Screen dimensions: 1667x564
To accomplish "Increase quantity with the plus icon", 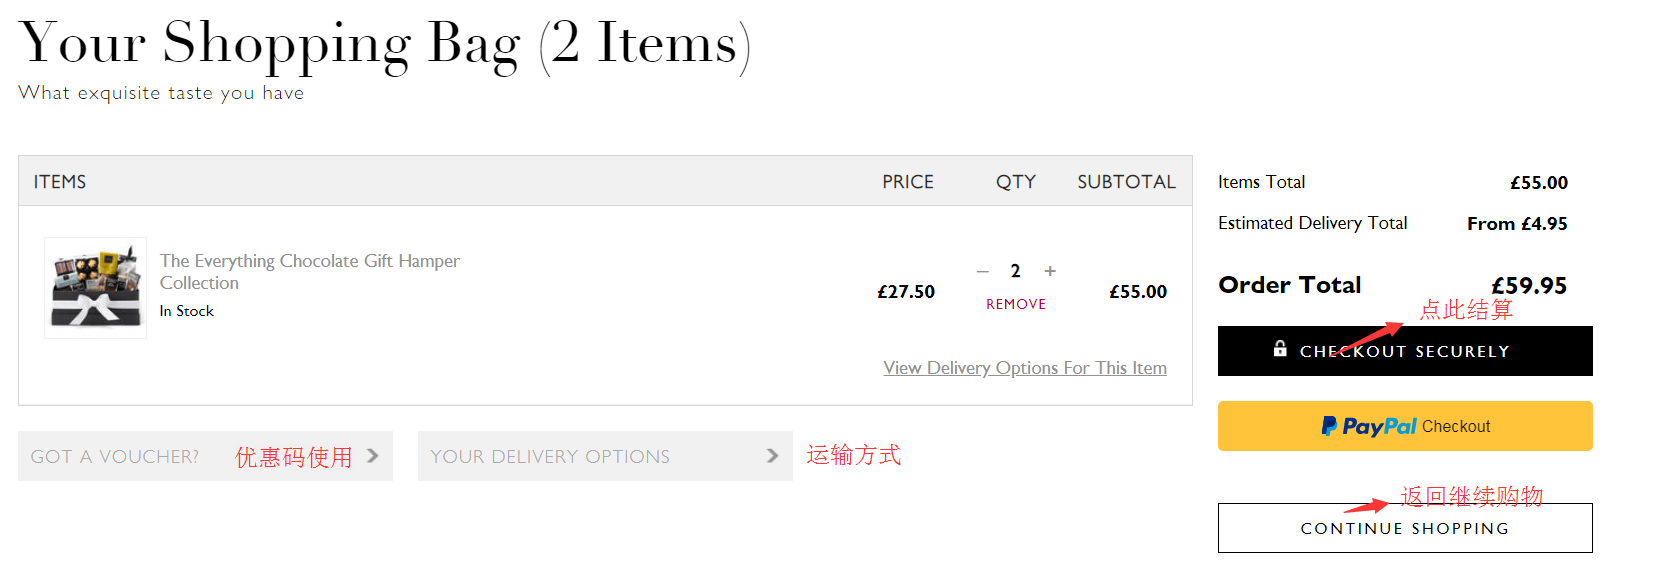I will click(x=1050, y=271).
